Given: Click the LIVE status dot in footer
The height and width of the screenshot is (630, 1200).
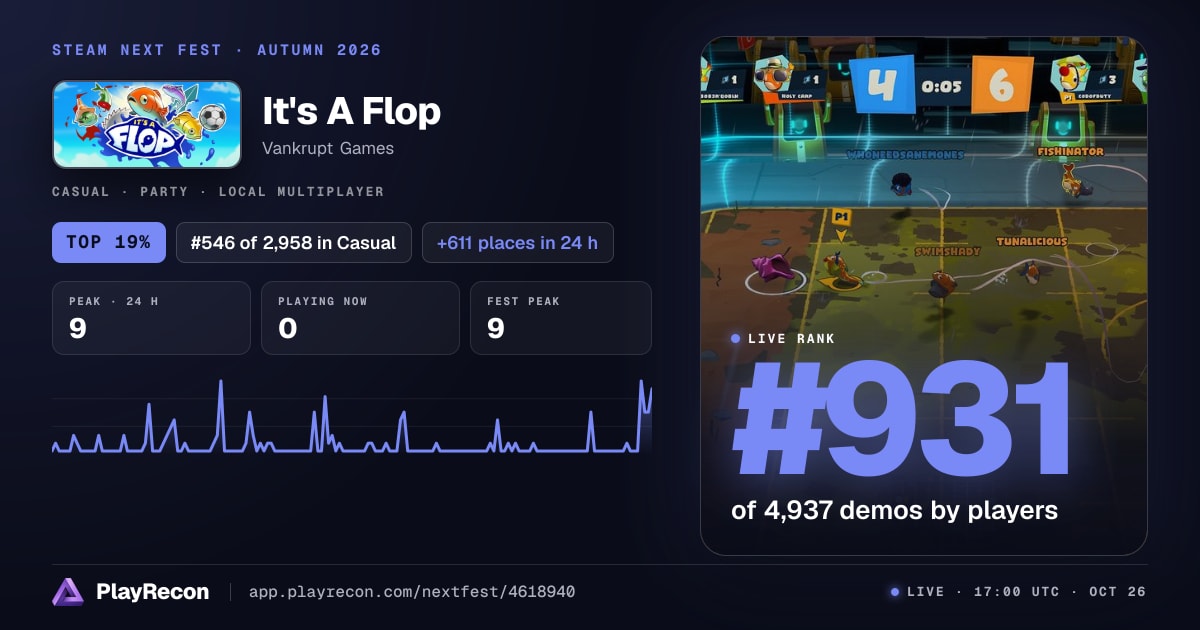Looking at the screenshot, I should point(895,592).
